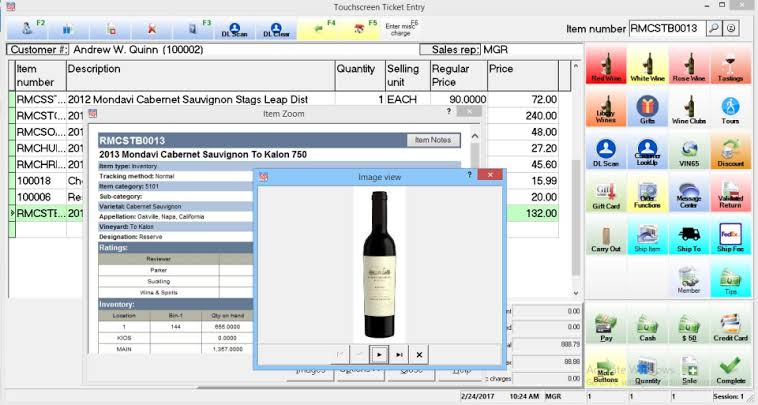Image resolution: width=758 pixels, height=405 pixels.
Task: Open the White Wine category
Action: point(648,66)
